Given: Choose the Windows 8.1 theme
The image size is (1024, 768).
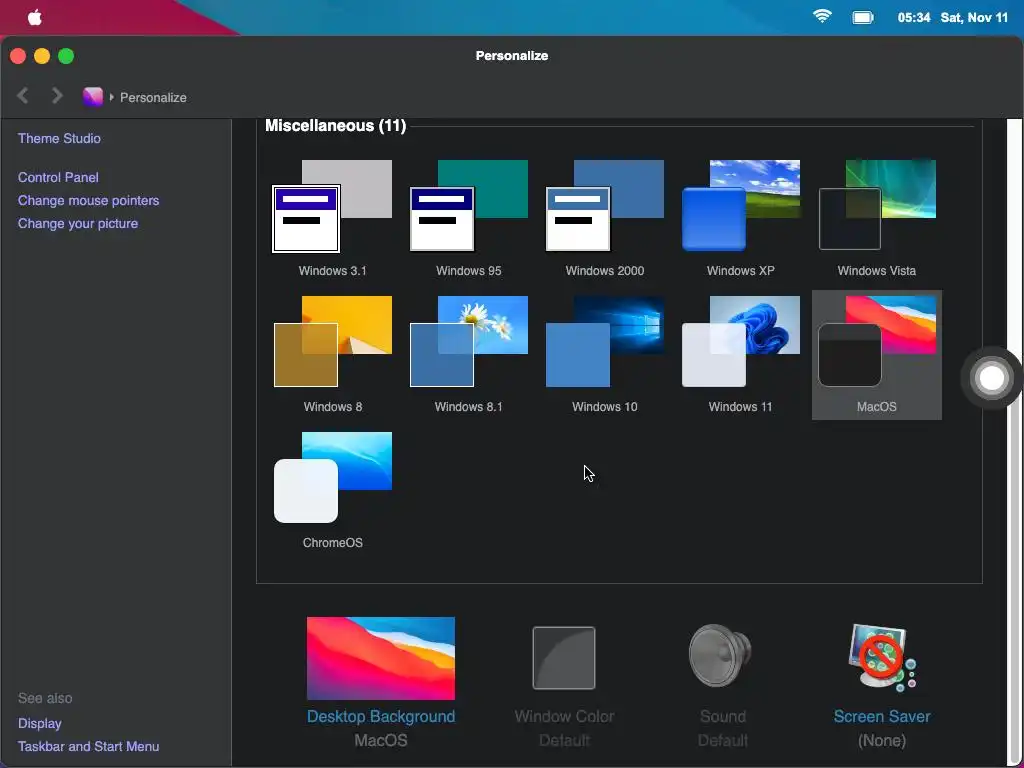Looking at the screenshot, I should tap(468, 355).
